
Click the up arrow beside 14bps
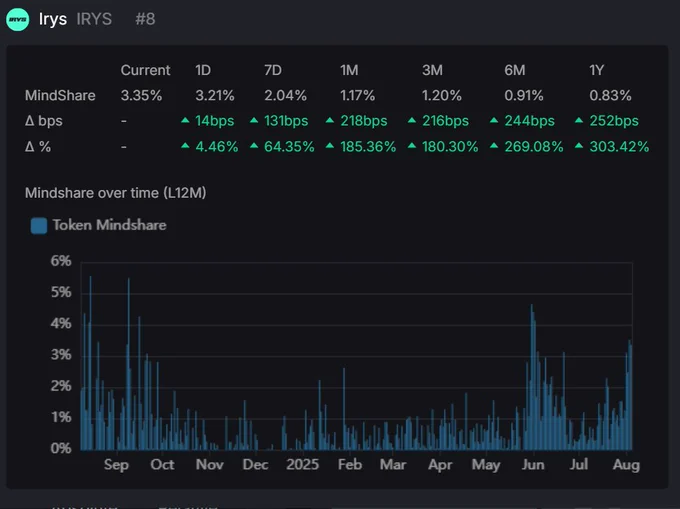[185, 120]
